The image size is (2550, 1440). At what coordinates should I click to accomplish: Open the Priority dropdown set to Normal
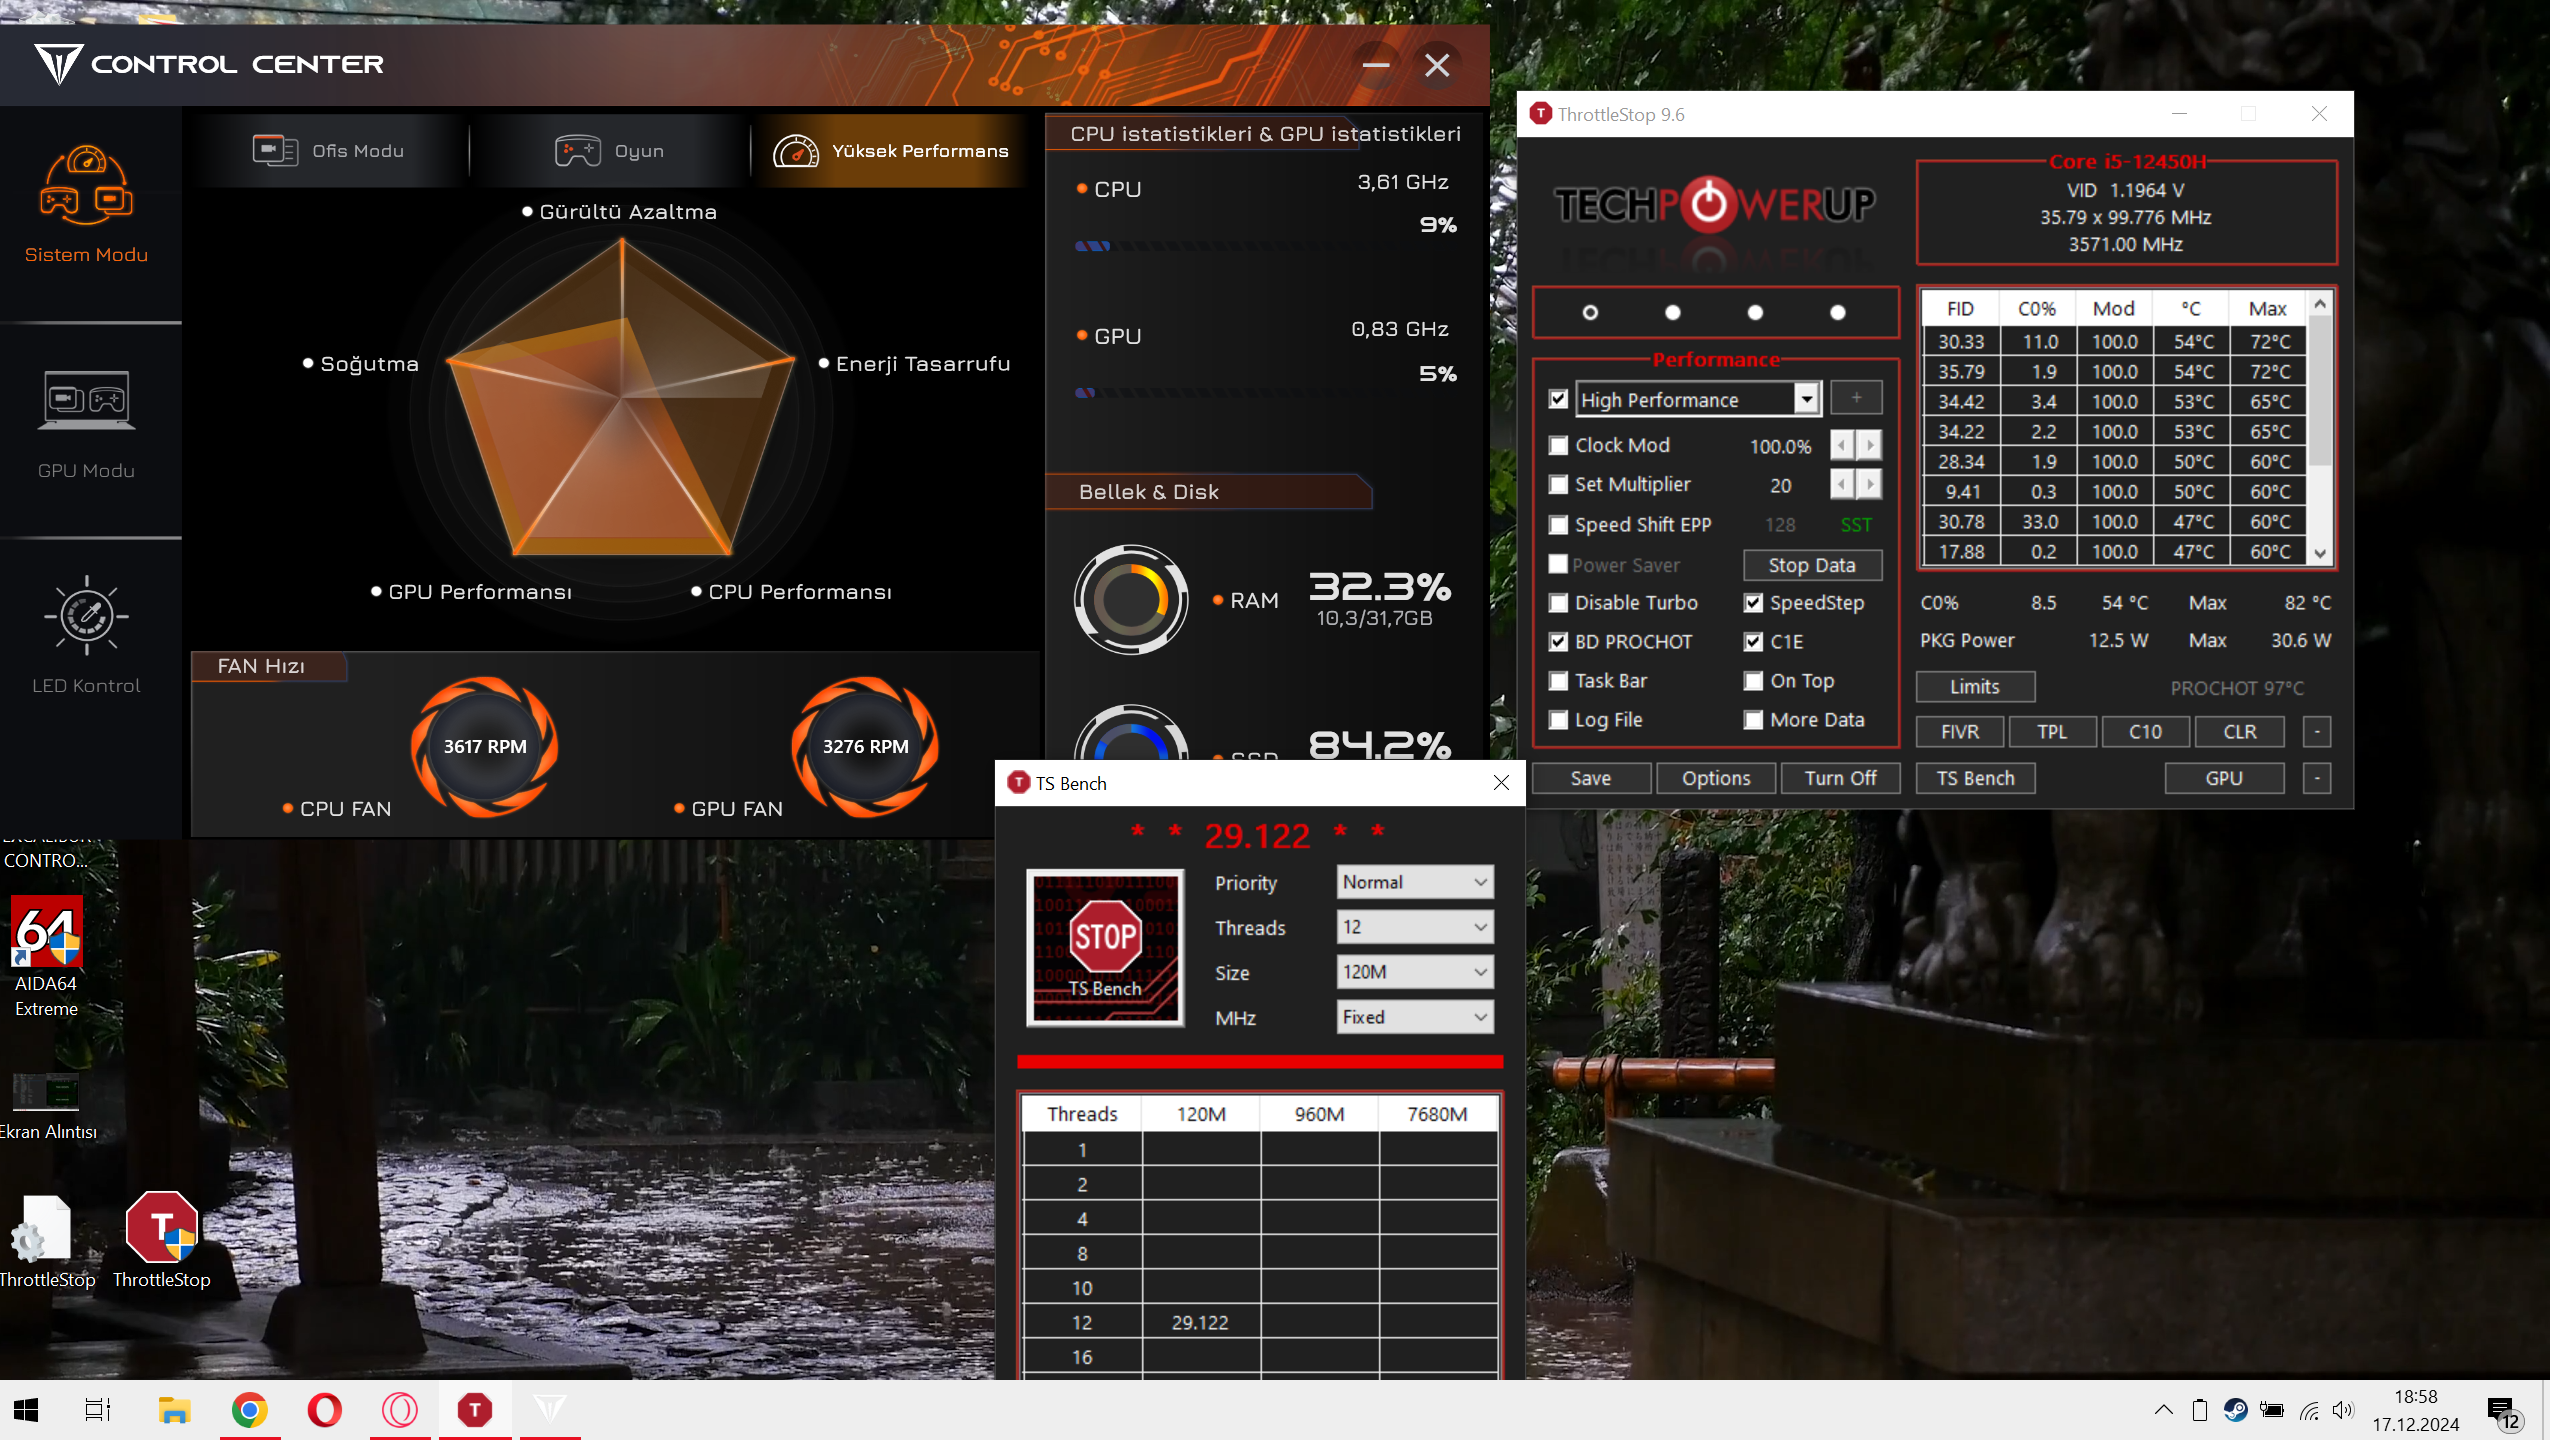point(1414,882)
